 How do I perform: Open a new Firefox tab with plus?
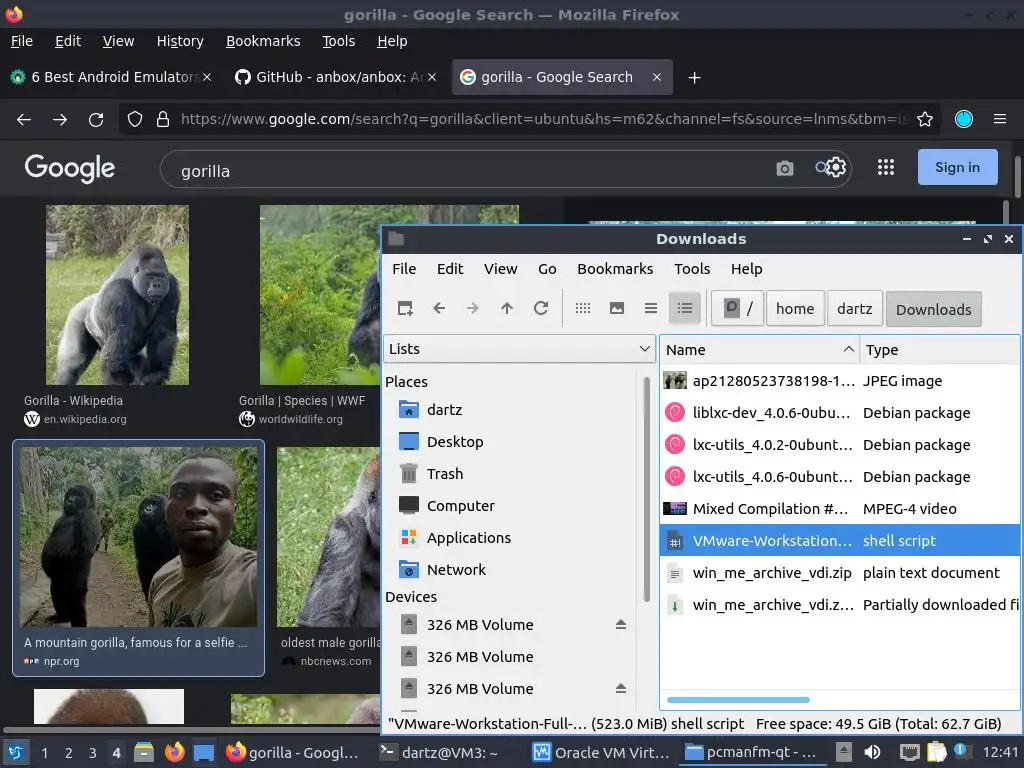(694, 78)
